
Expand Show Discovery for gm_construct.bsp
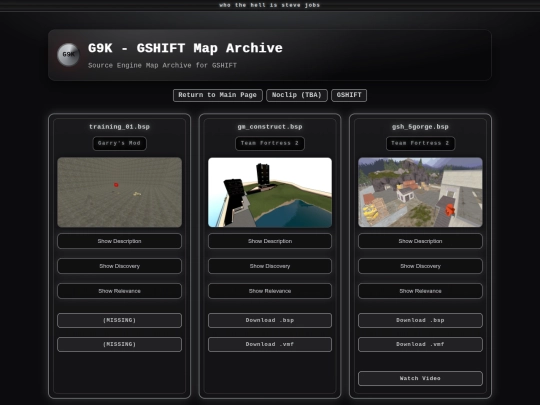click(270, 266)
